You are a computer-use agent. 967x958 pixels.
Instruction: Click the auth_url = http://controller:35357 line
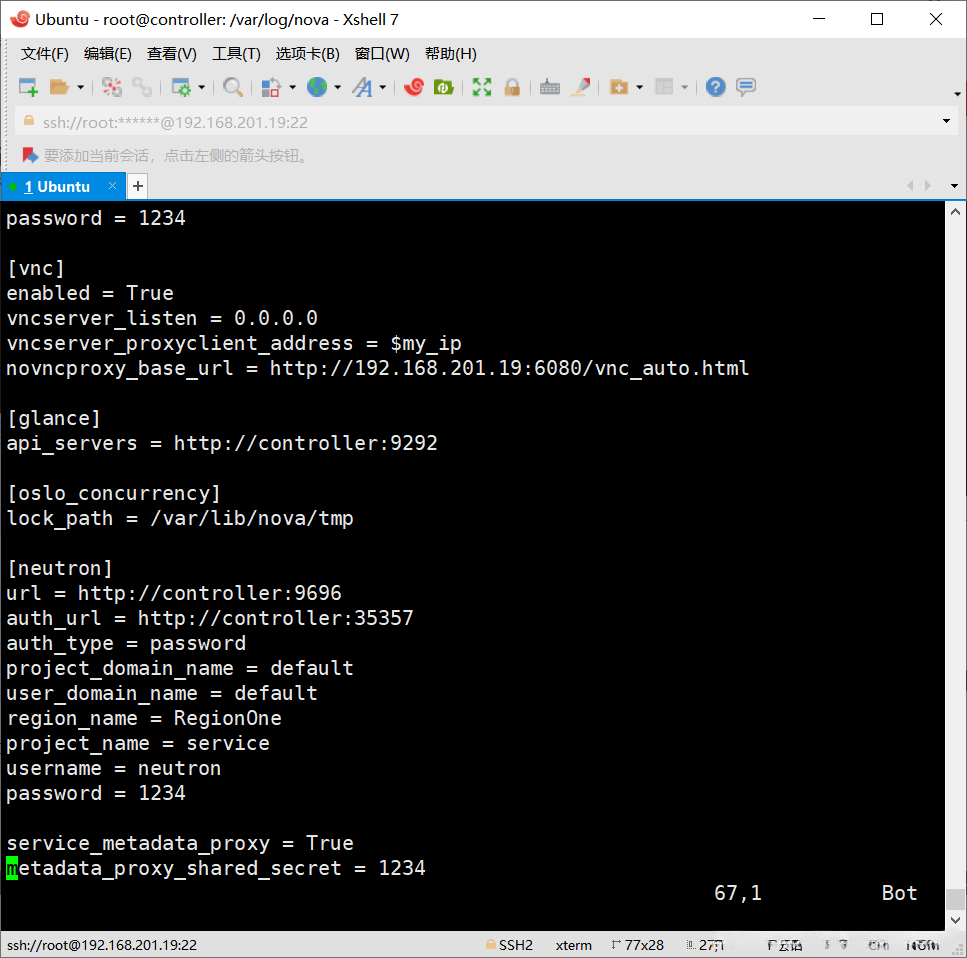click(x=210, y=618)
